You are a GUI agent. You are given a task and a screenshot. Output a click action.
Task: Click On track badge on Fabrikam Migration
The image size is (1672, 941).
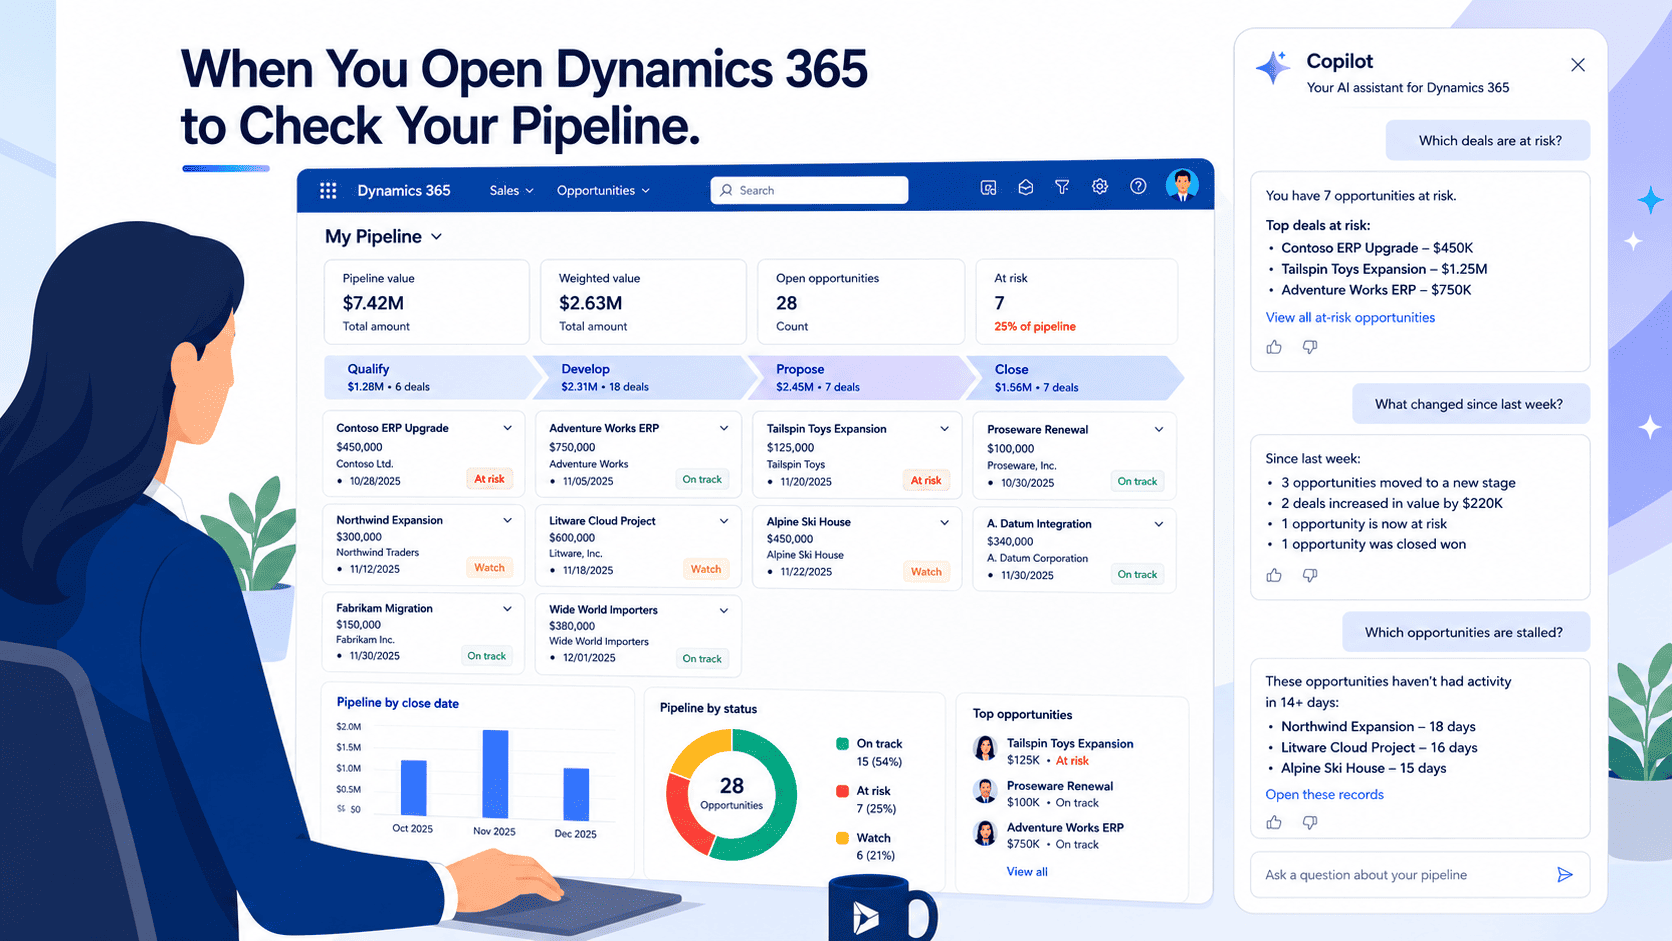[x=487, y=656]
